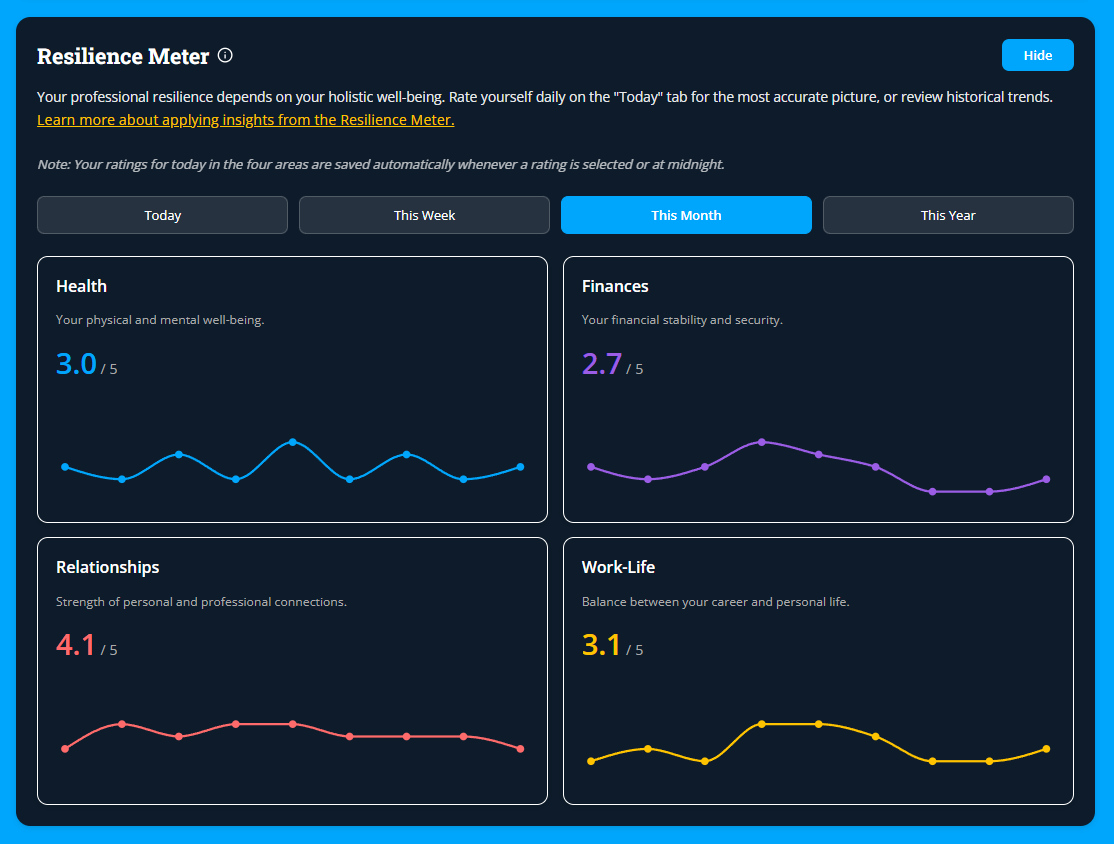Hide the Resilience Meter panel

1037,55
